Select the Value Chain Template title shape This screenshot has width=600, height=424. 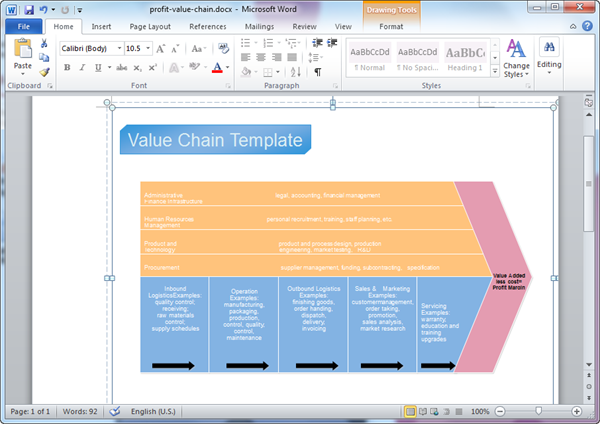click(x=215, y=140)
